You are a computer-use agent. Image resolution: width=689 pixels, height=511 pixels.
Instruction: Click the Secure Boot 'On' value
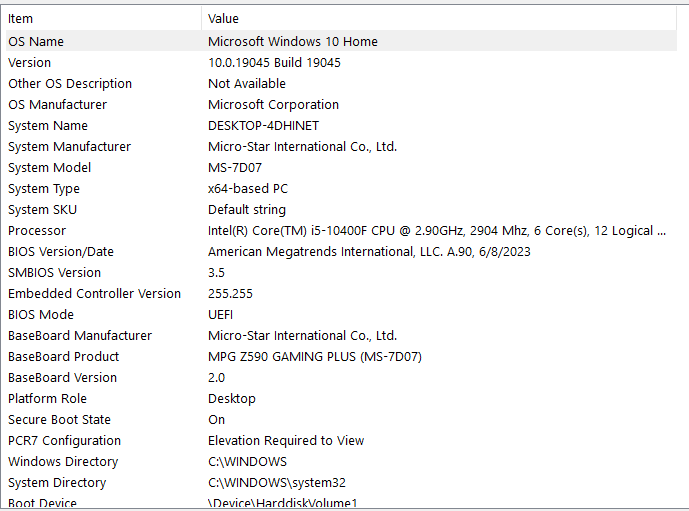216,420
